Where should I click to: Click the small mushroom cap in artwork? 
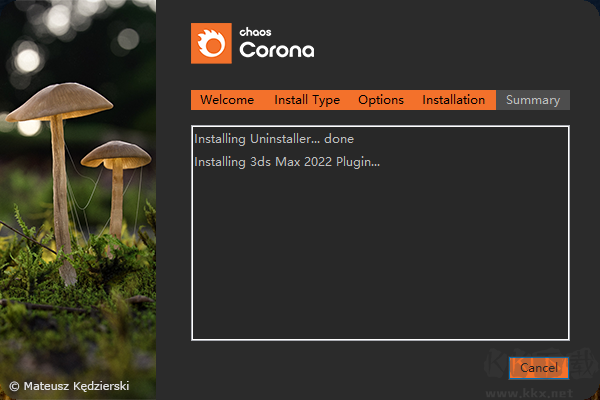(115, 153)
